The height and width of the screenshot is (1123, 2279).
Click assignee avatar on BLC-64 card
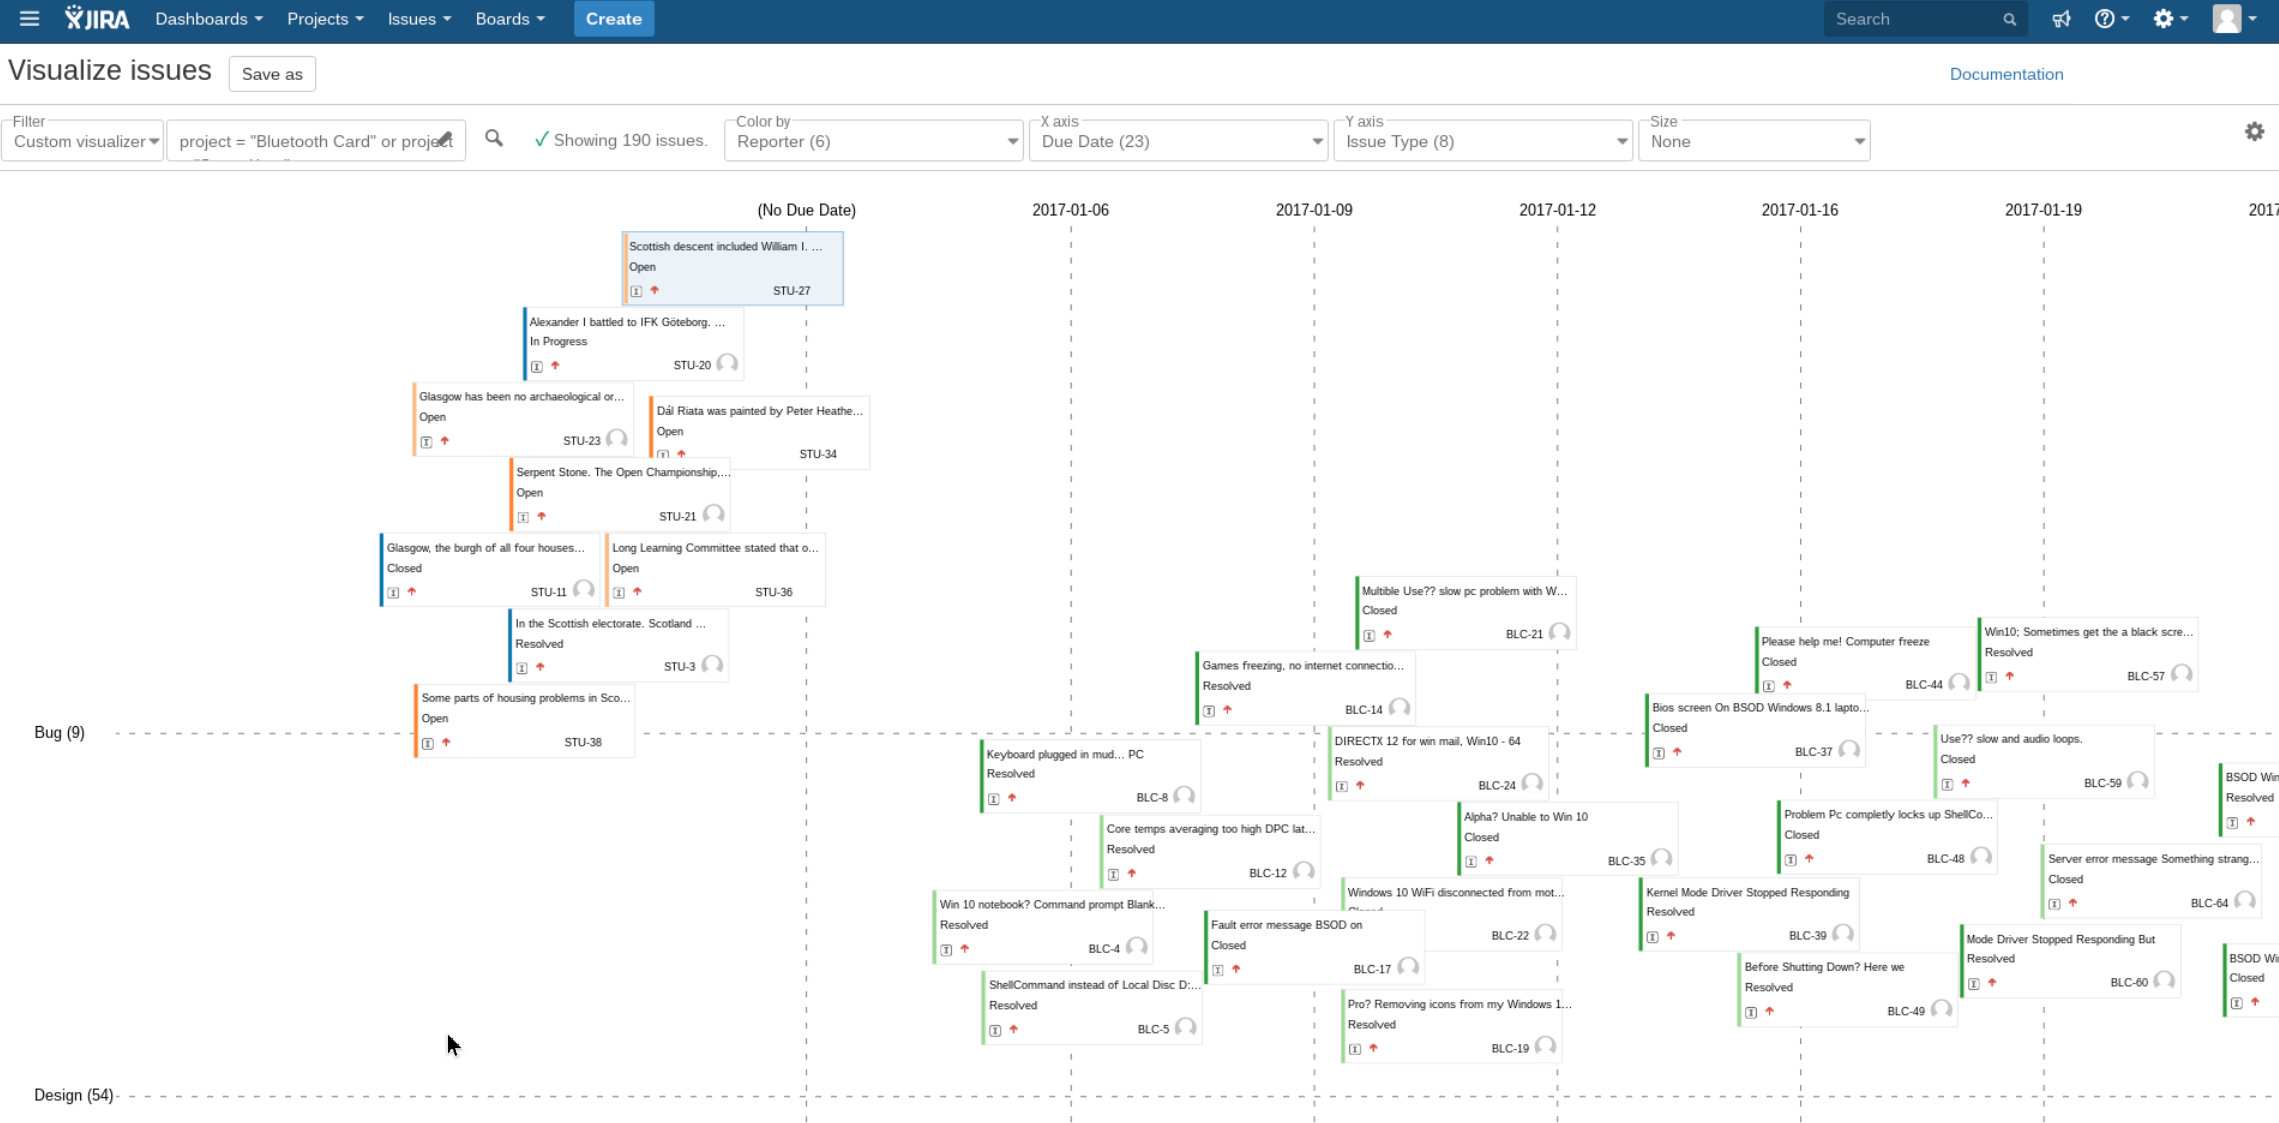[x=2245, y=901]
